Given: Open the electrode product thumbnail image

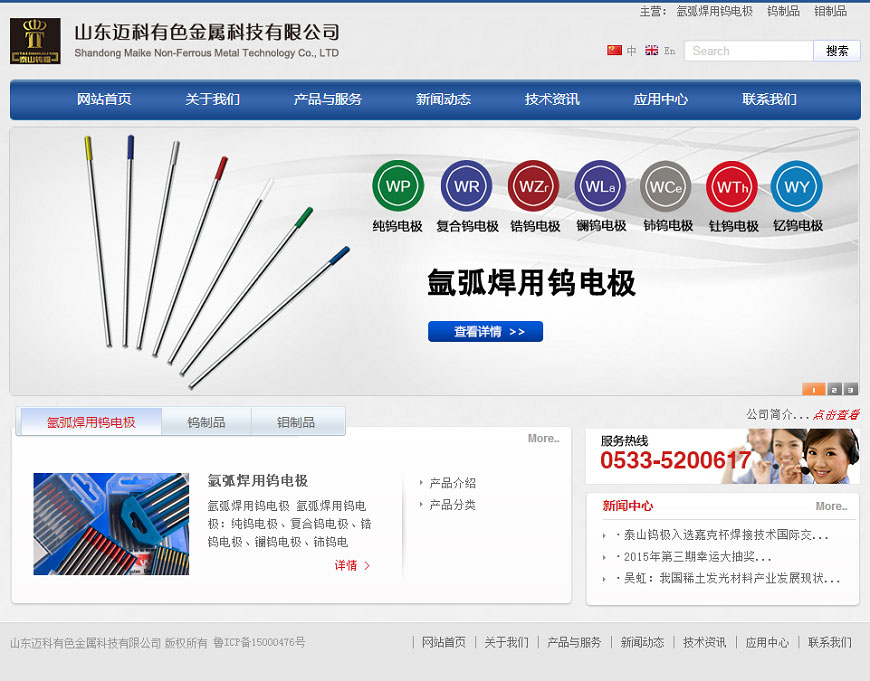Looking at the screenshot, I should pyautogui.click(x=111, y=523).
